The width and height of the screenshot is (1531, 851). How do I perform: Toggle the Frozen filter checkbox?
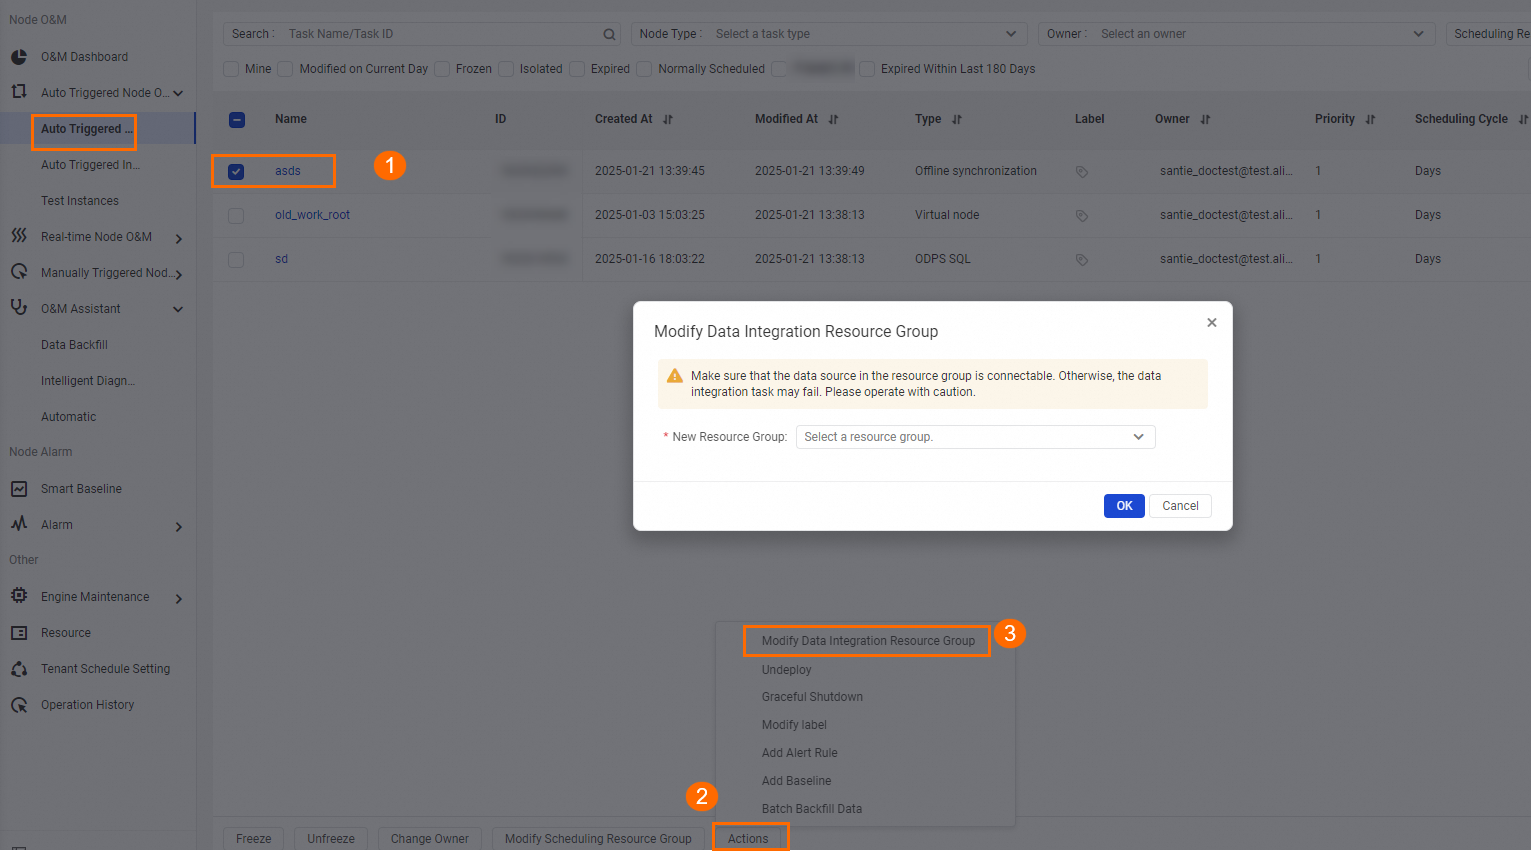tap(441, 69)
